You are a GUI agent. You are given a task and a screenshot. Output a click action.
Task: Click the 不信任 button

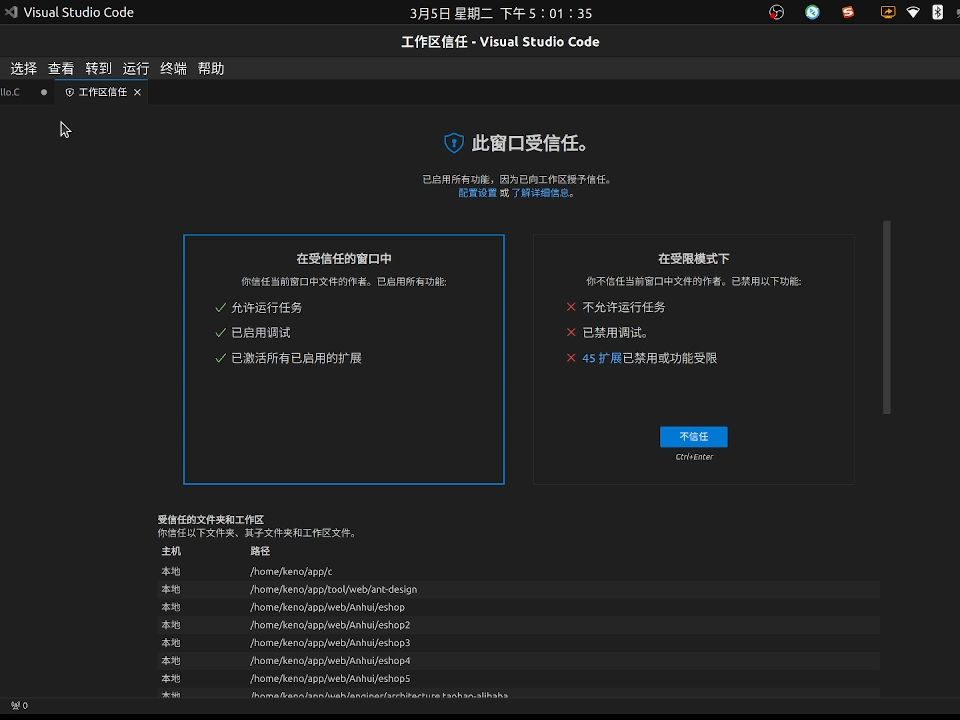point(694,437)
